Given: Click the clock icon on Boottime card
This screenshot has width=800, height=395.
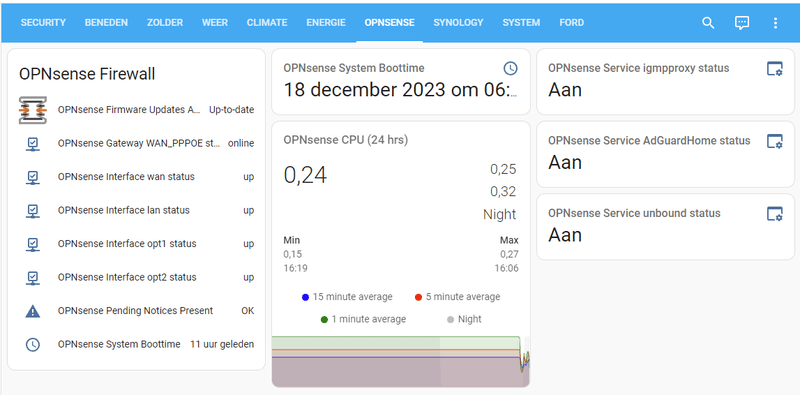Looking at the screenshot, I should pyautogui.click(x=510, y=68).
